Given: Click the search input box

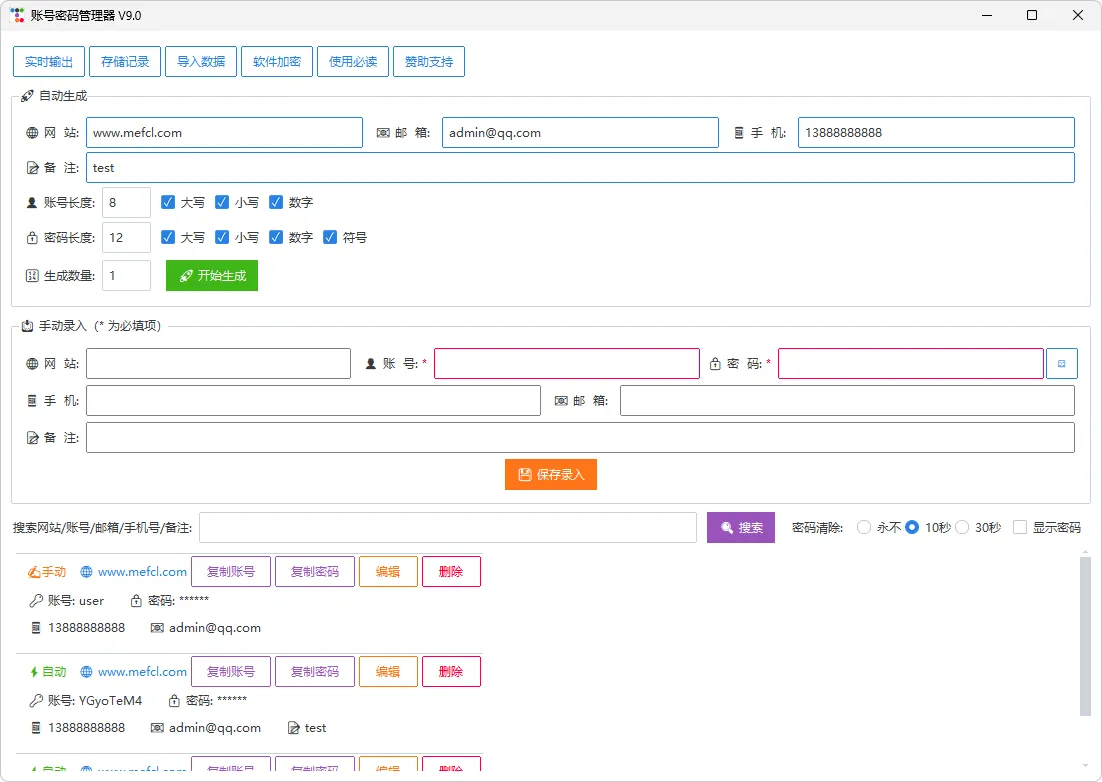Looking at the screenshot, I should click(448, 528).
